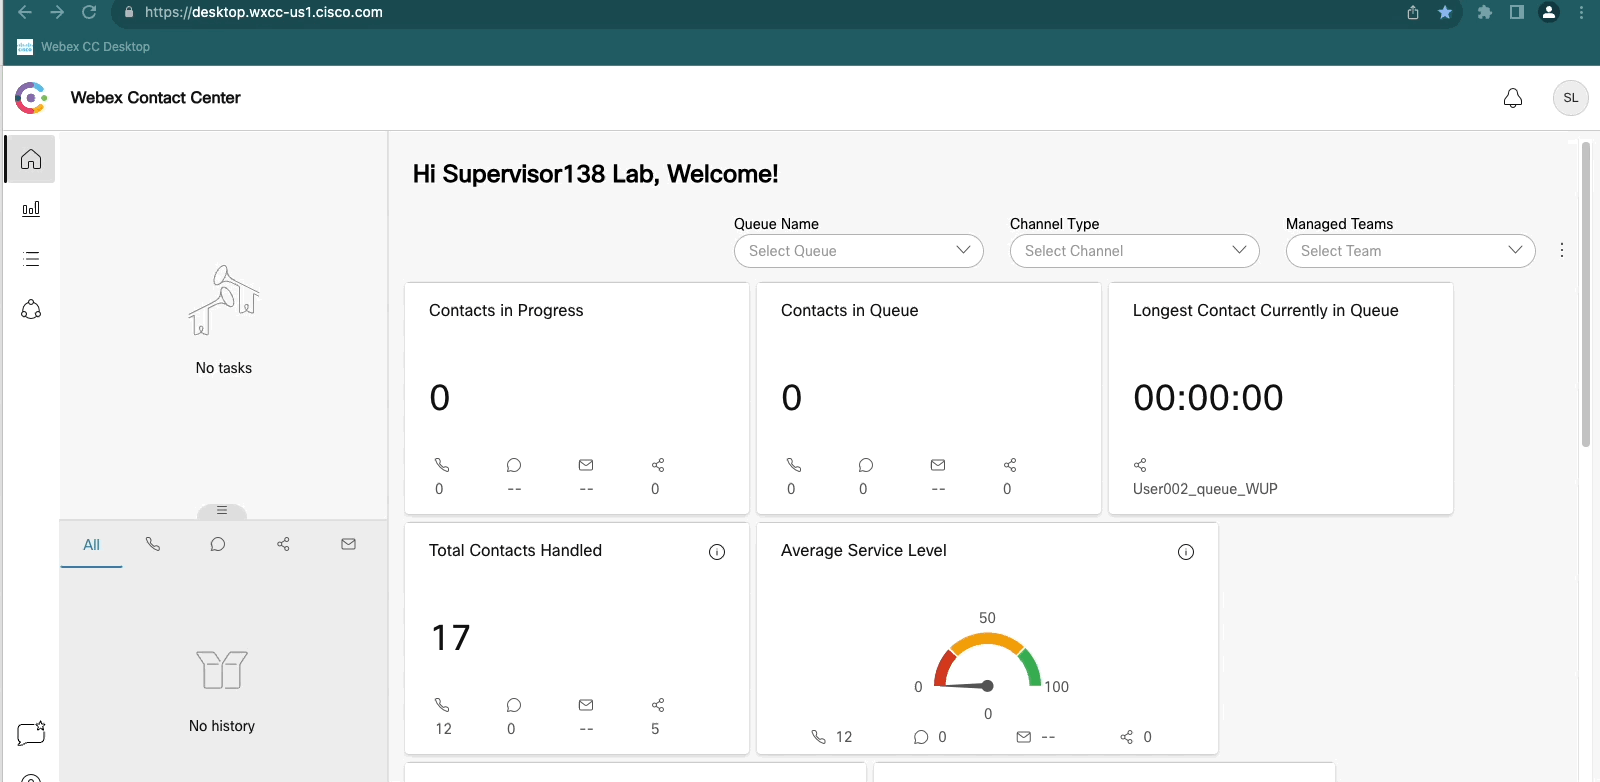The width and height of the screenshot is (1600, 782).
Task: Expand the Select Team dropdown
Action: coord(1410,251)
